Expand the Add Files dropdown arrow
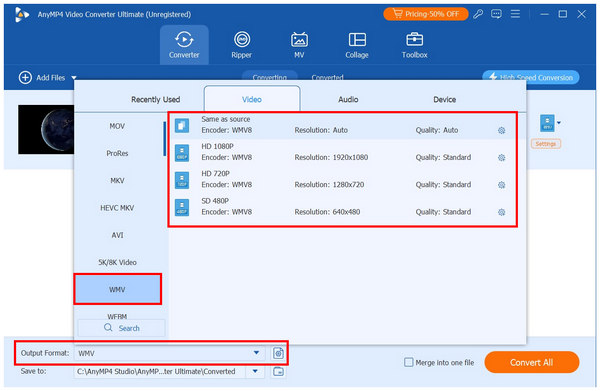This screenshot has height=391, width=600. click(x=74, y=78)
